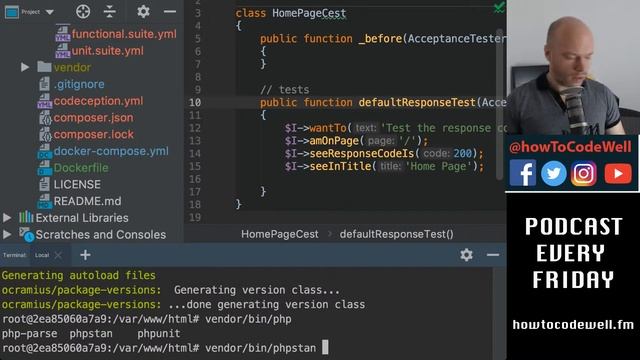Open docker-compose.yml file
The image size is (640, 360).
pos(111,151)
